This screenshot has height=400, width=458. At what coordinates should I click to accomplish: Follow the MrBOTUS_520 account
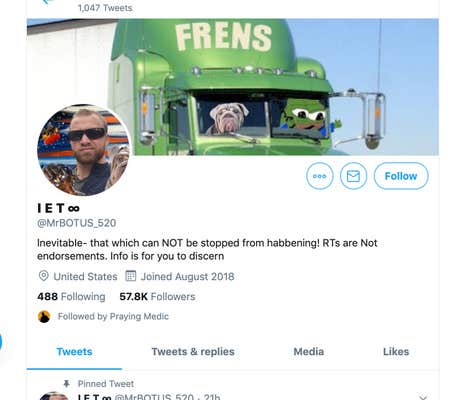[x=401, y=176]
